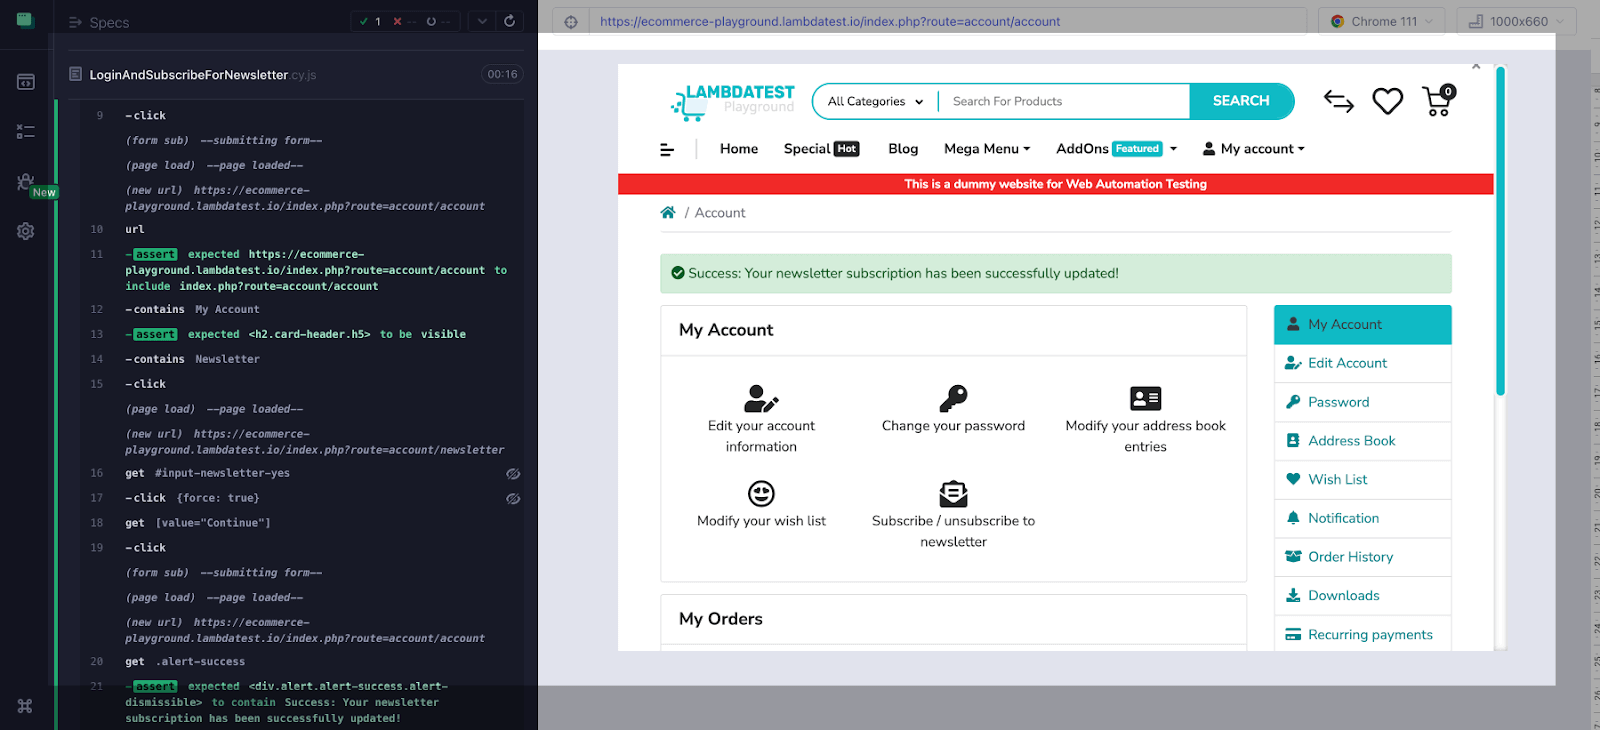Screen dimensions: 1600x730
Task: Open the Specs list sidebar icon
Action: [26, 82]
